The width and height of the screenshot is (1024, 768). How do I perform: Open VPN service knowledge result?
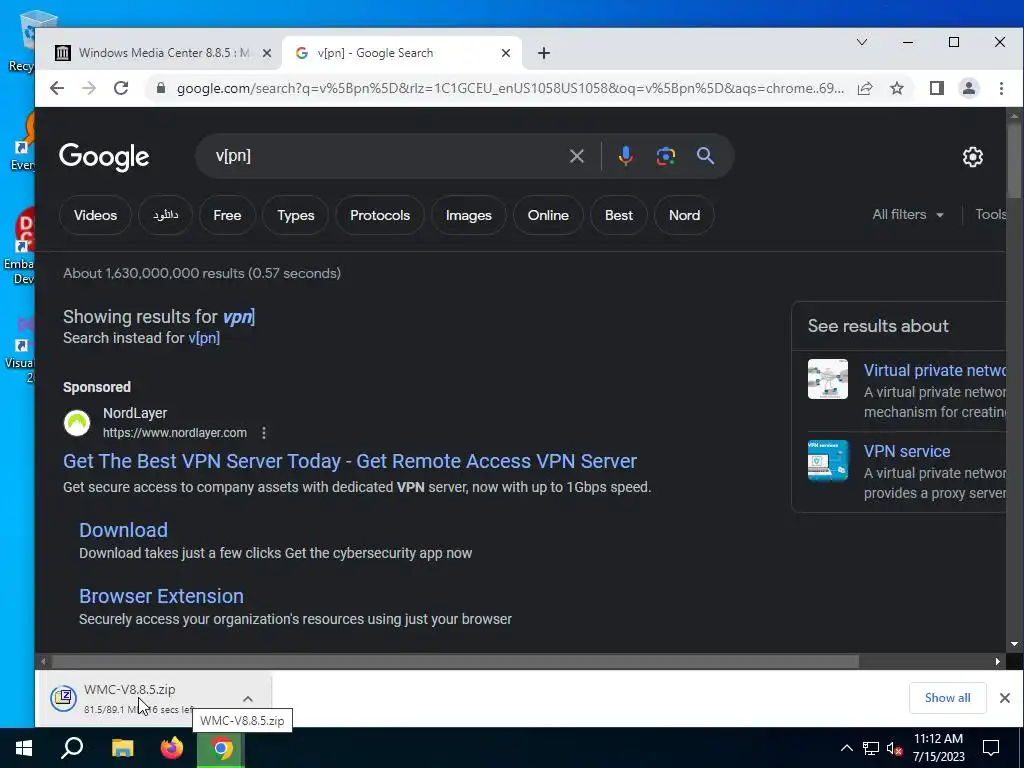click(x=906, y=451)
